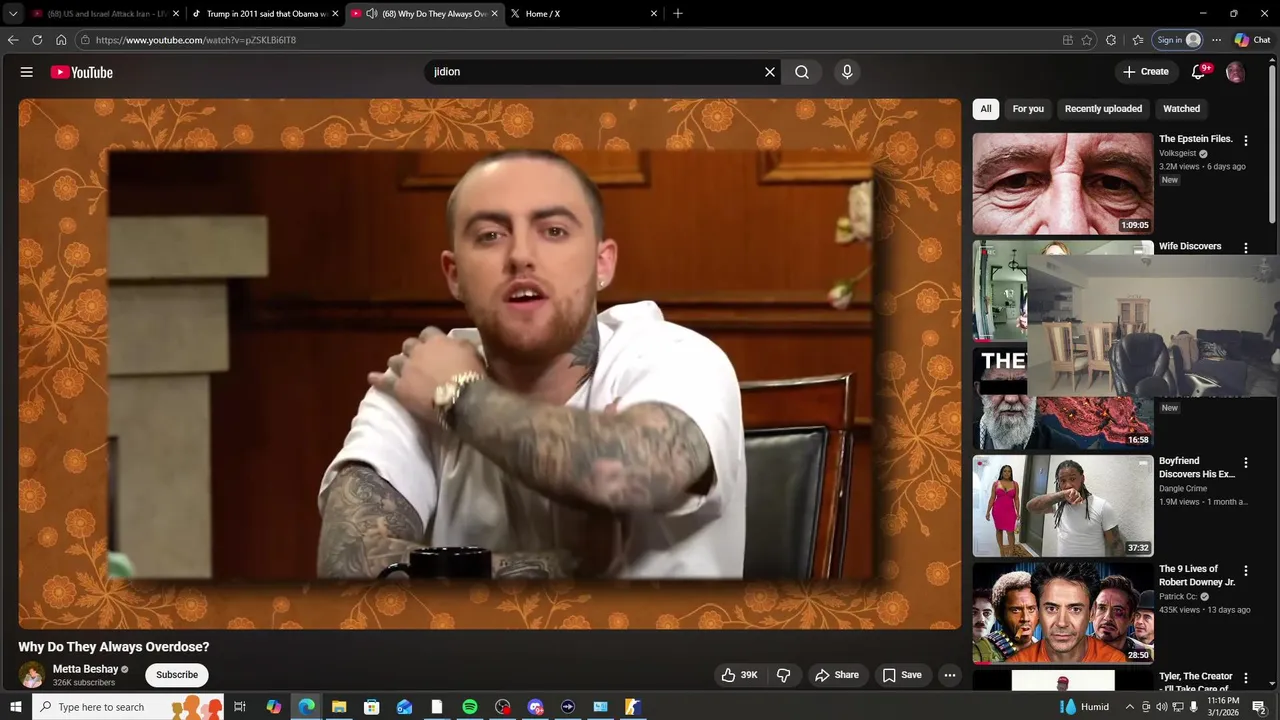
Task: Click the taskbar 'Type here to search' box
Action: [130, 707]
